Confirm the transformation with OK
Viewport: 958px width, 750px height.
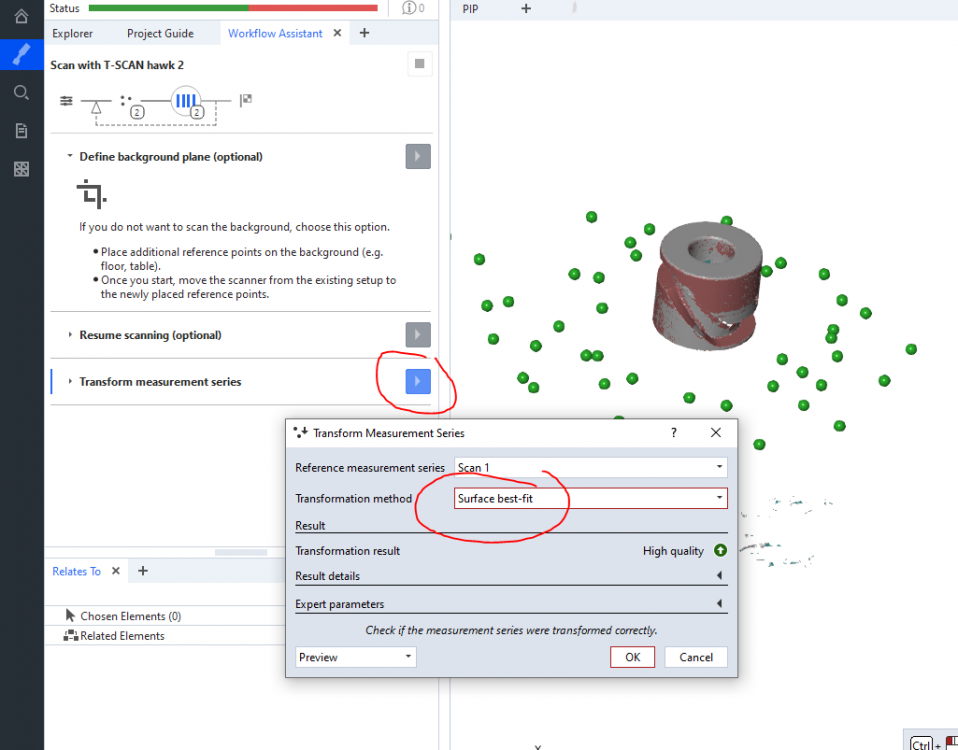(632, 657)
